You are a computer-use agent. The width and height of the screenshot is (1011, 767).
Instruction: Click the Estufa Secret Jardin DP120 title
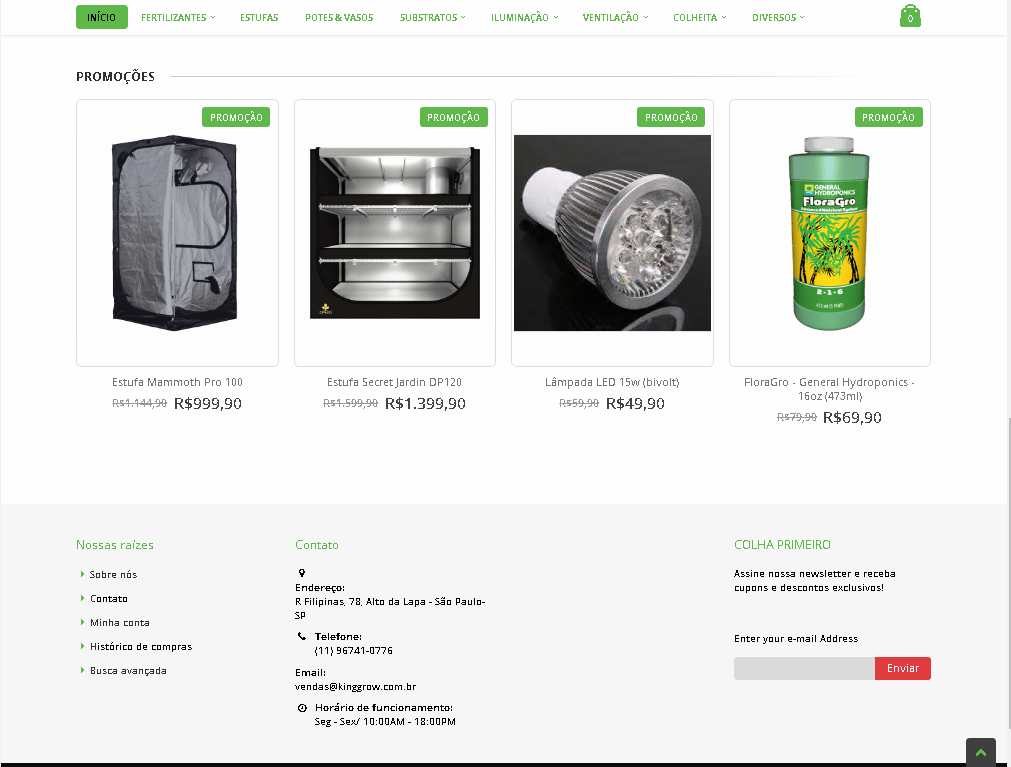[395, 382]
